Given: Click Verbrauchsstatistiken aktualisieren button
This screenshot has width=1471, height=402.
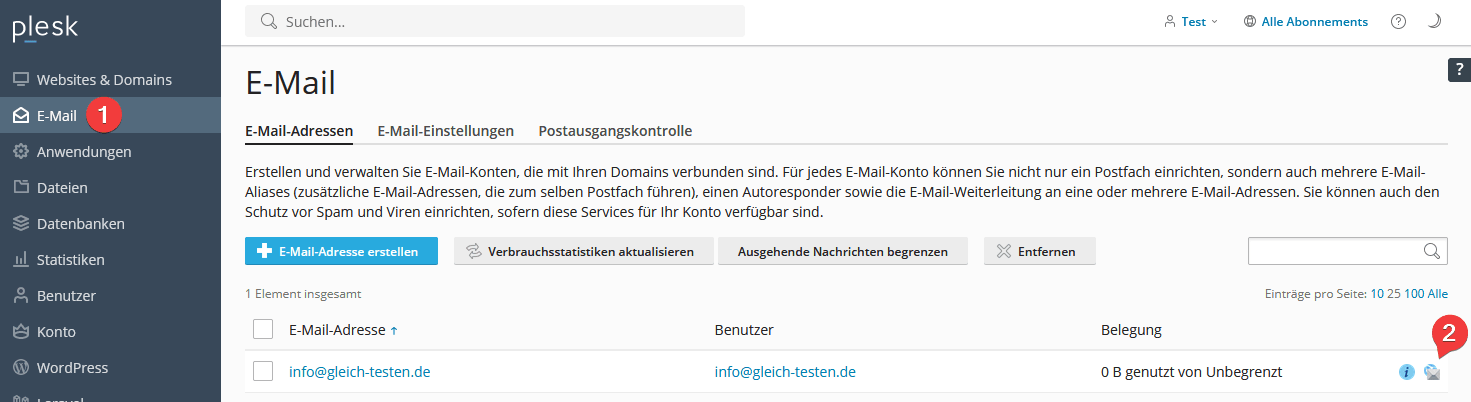Looking at the screenshot, I should coord(582,251).
